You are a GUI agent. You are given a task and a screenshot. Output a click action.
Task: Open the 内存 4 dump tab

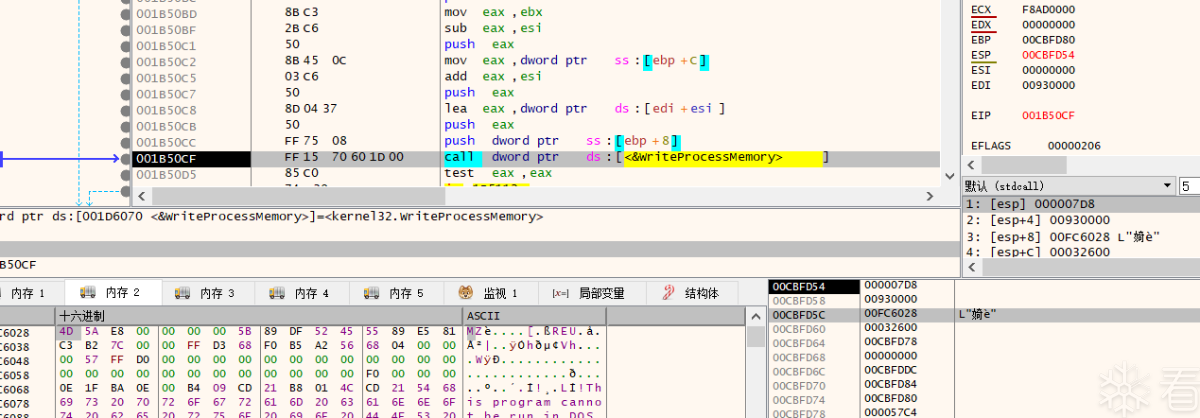[x=301, y=293]
